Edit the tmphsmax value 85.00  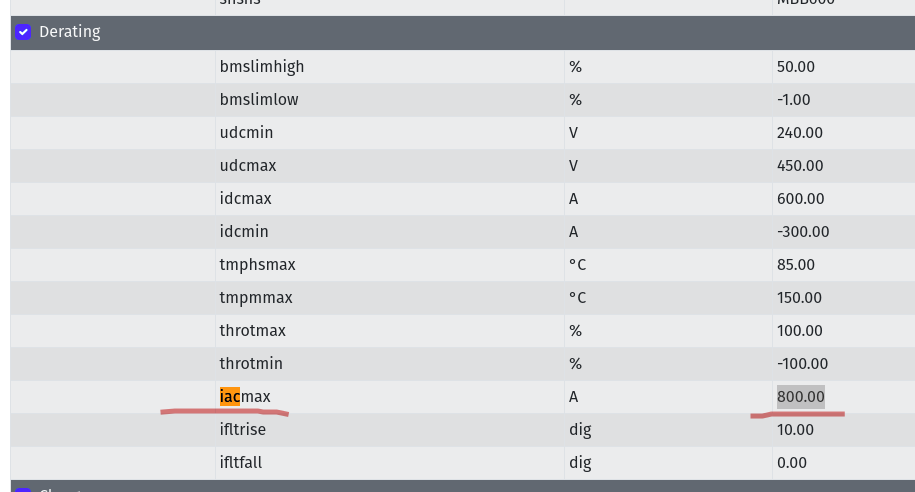(x=796, y=265)
